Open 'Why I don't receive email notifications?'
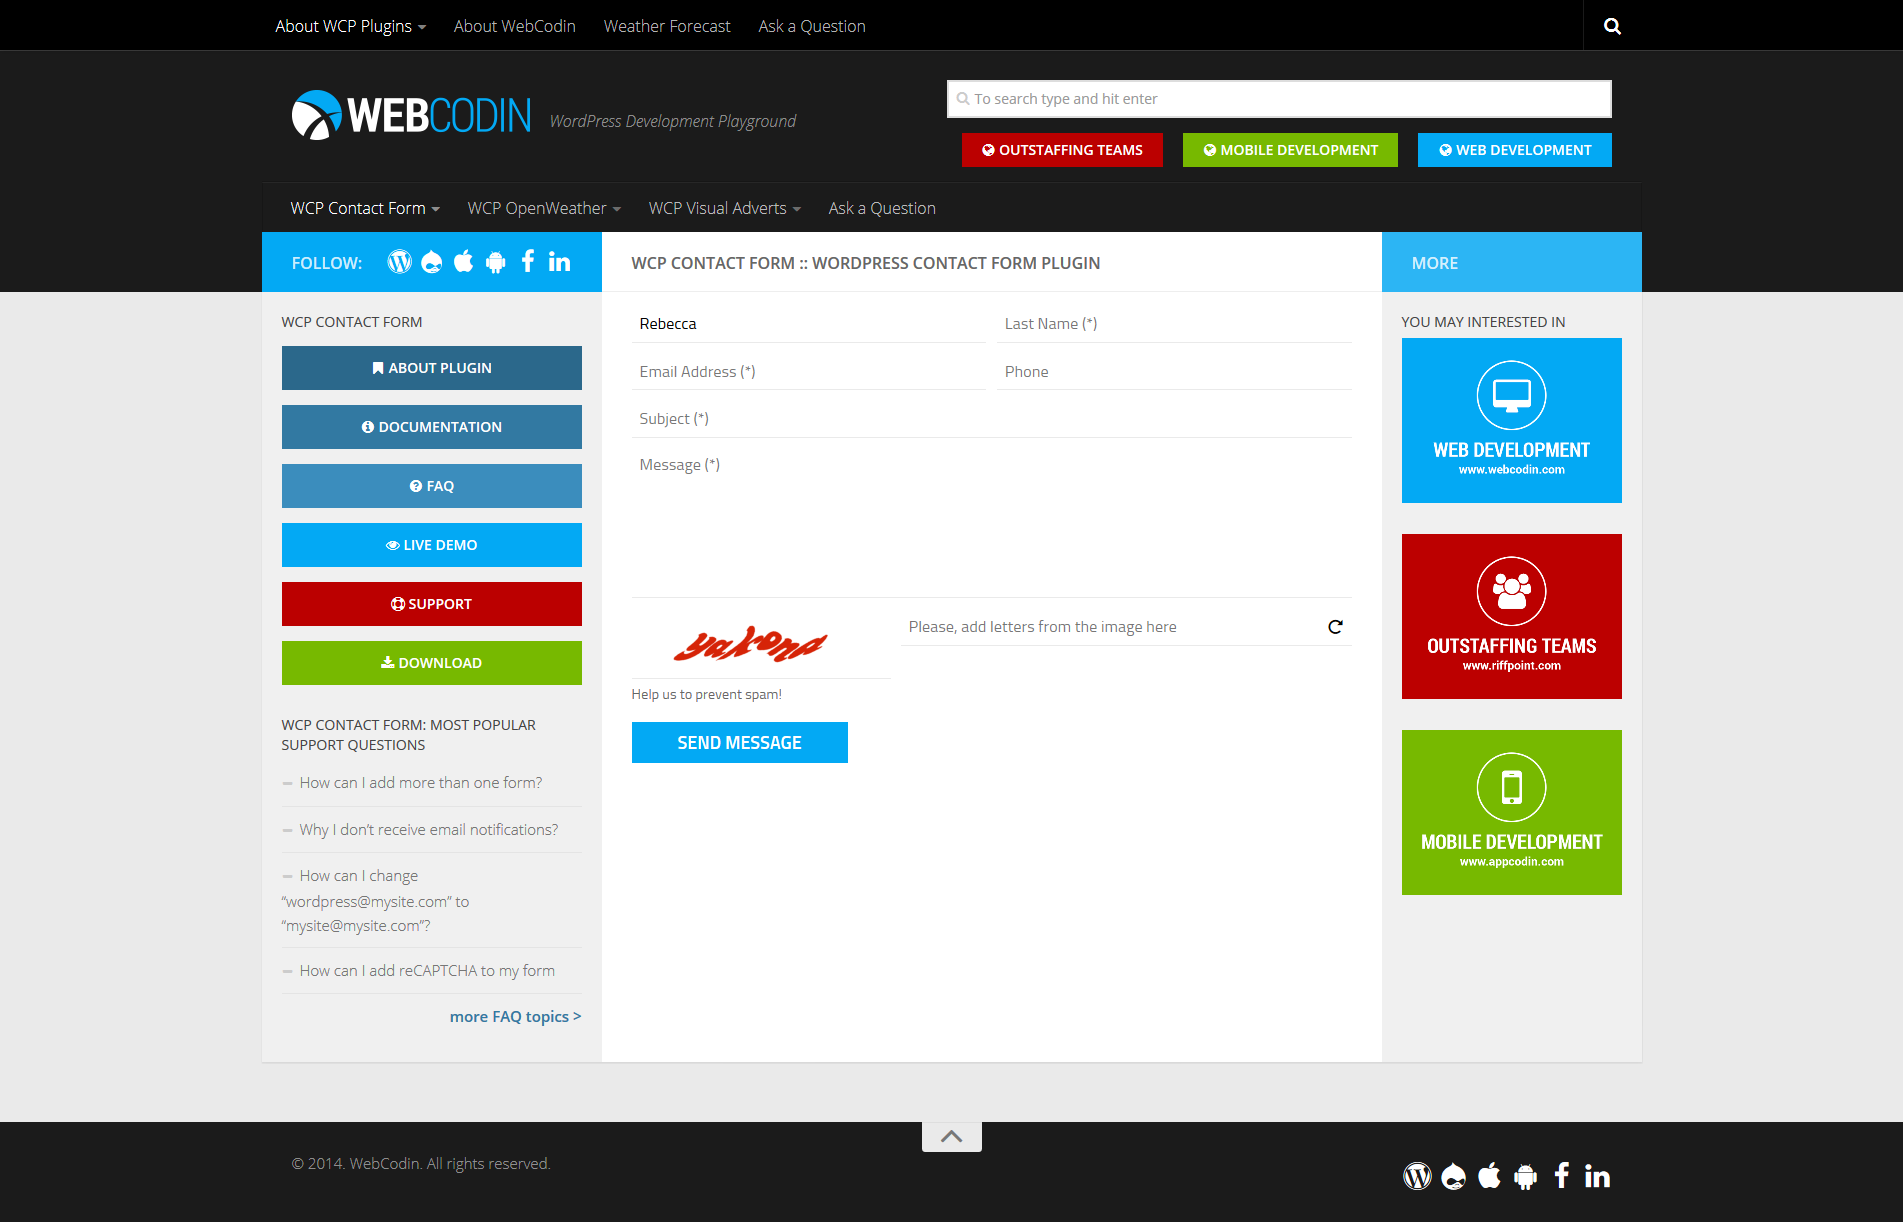The width and height of the screenshot is (1903, 1222). pyautogui.click(x=429, y=830)
